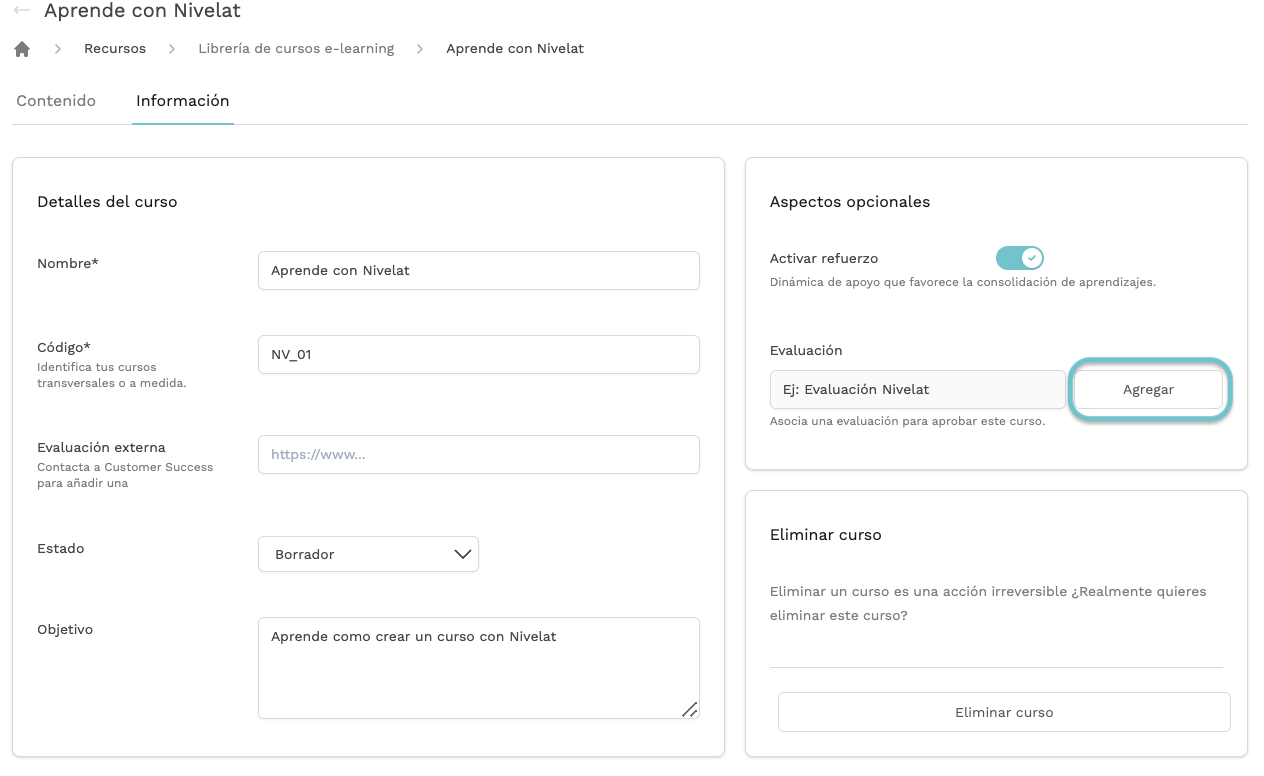Click the Eliminar curso section heading
This screenshot has width=1264, height=776.
pos(826,535)
